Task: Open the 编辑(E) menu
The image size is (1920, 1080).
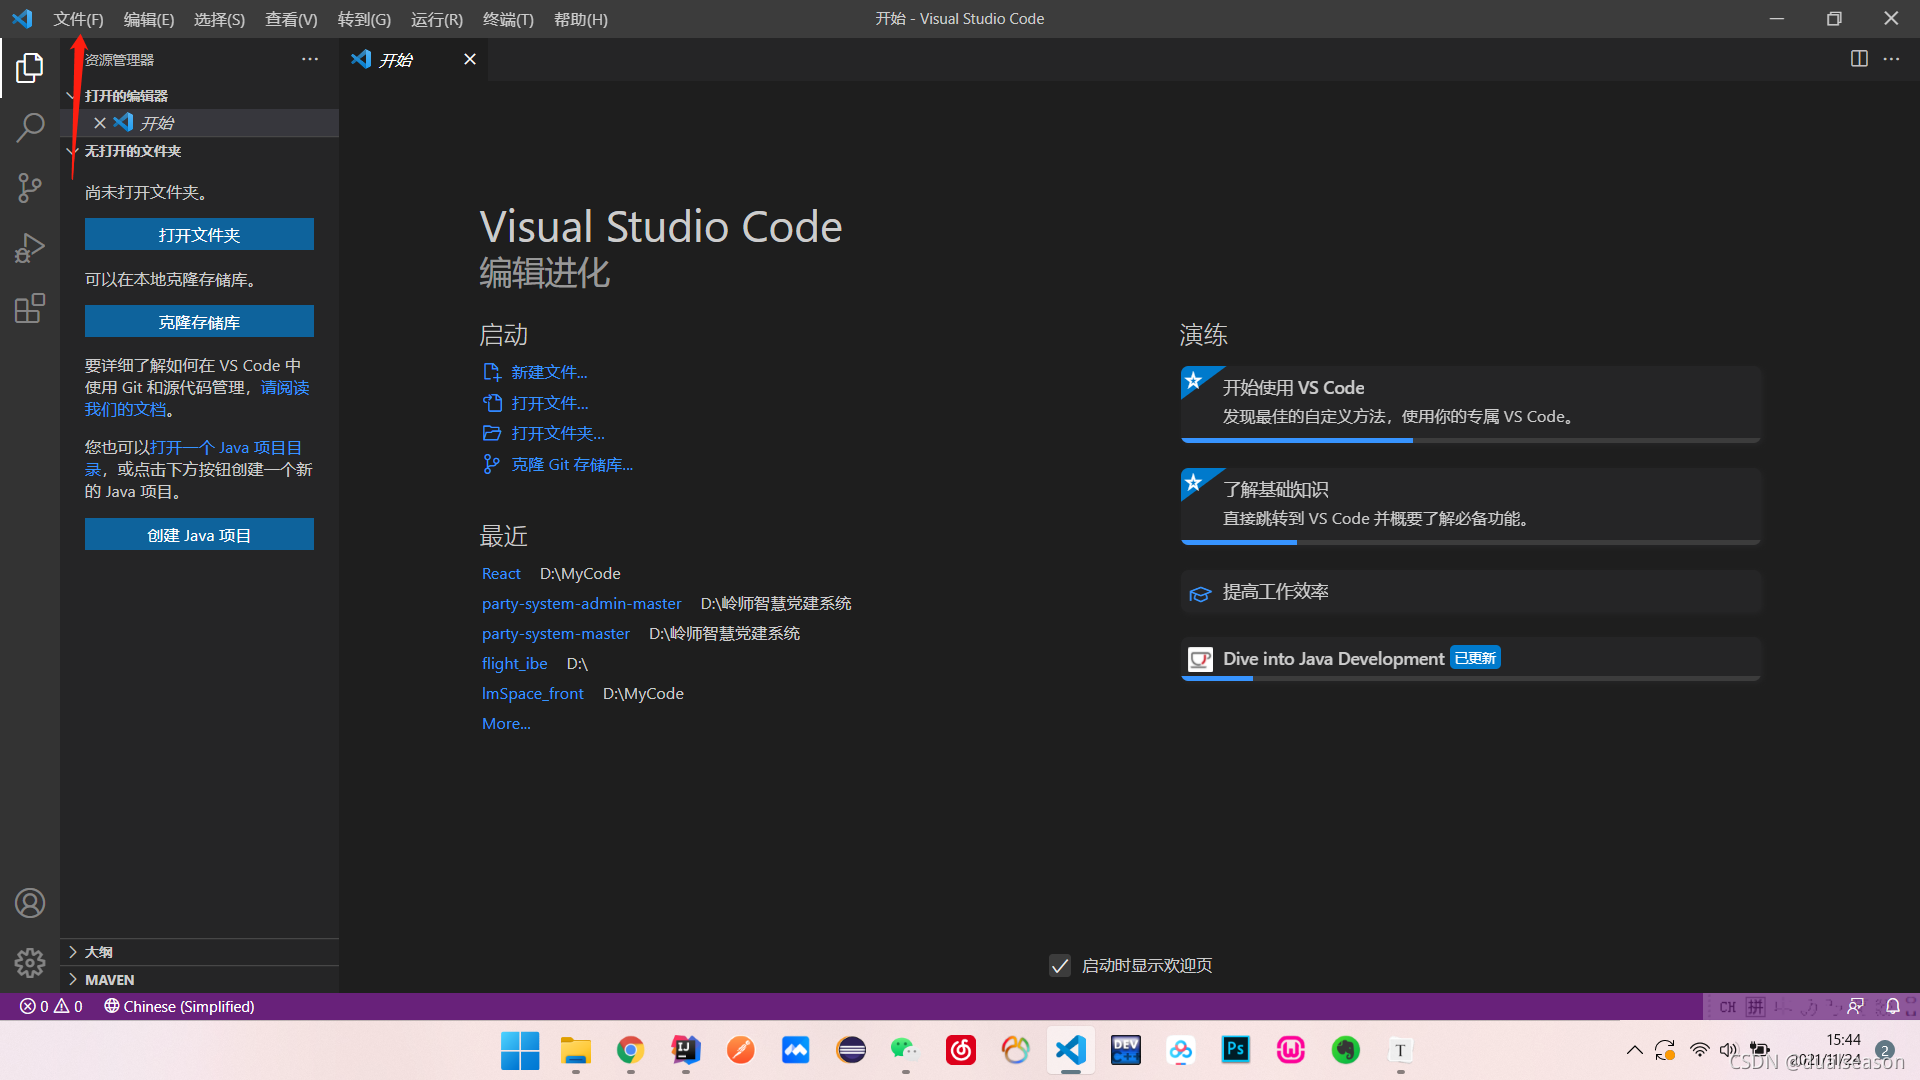Action: click(149, 19)
